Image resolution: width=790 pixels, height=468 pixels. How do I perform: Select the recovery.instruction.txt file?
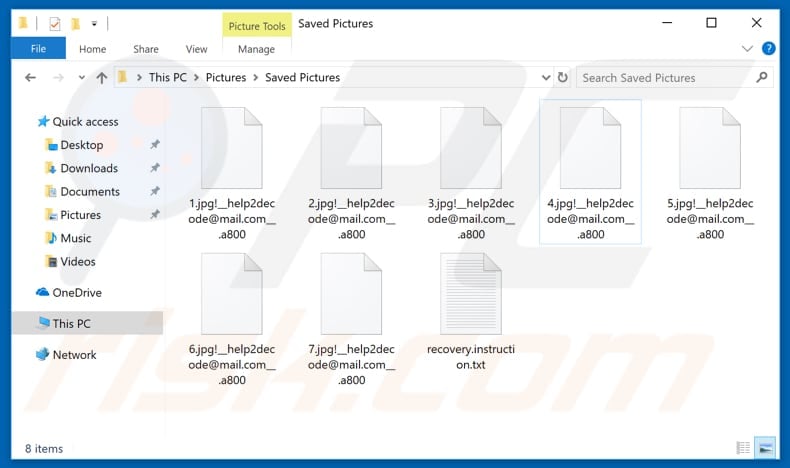coord(471,311)
